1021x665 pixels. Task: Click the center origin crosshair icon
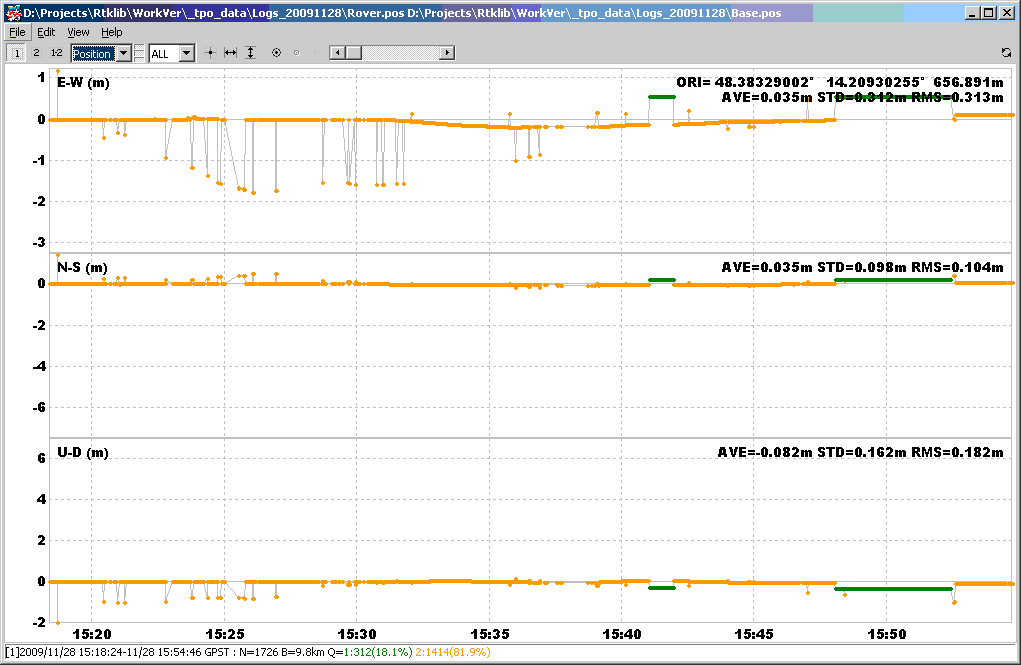click(x=210, y=53)
